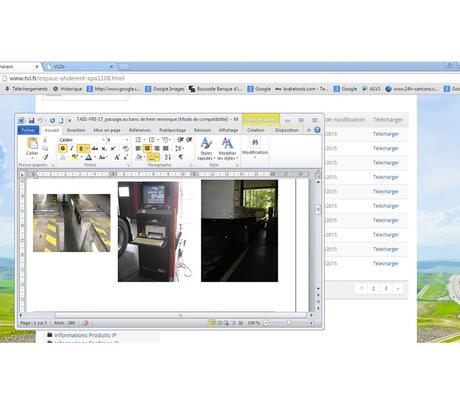Open the borders dropdown arrow
Viewport: 460px width, 400px height.
(157, 157)
